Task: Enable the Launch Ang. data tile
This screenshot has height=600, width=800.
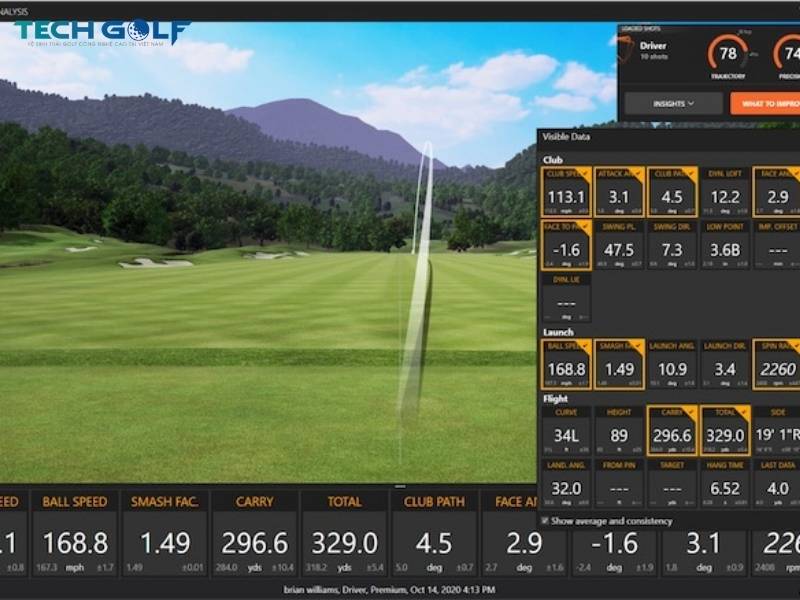Action: click(672, 364)
